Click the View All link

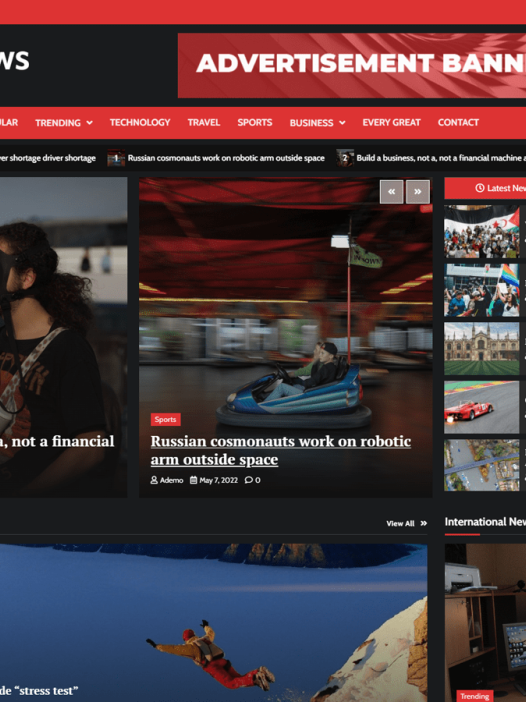[x=401, y=523]
